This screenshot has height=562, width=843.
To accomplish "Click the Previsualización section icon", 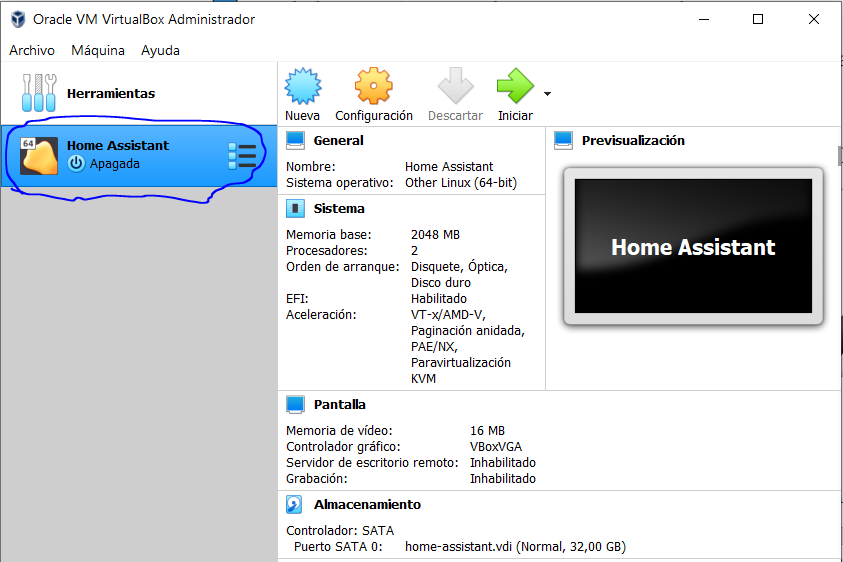I will [x=563, y=141].
